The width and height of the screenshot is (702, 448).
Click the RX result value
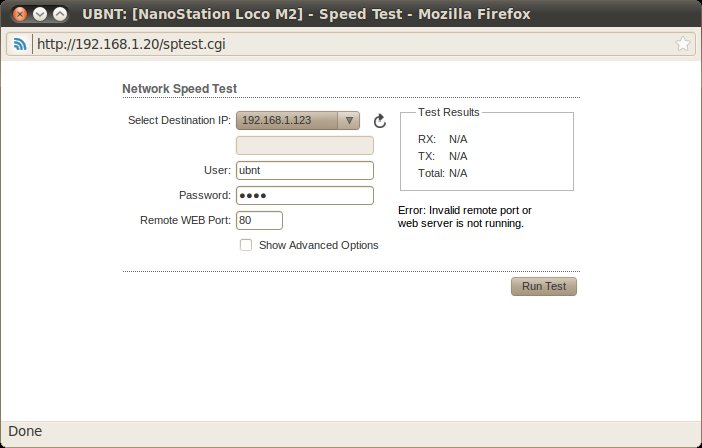point(458,139)
